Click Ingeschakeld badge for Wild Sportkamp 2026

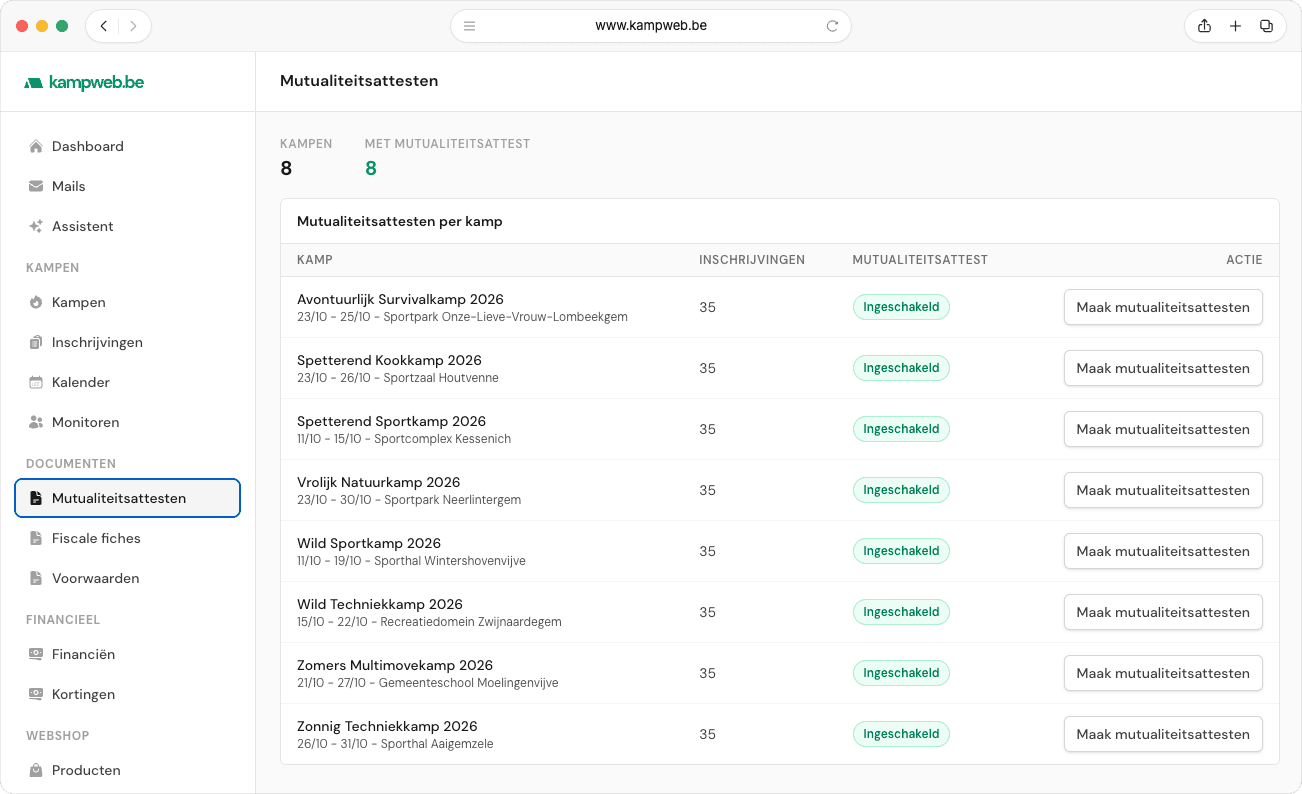(901, 551)
